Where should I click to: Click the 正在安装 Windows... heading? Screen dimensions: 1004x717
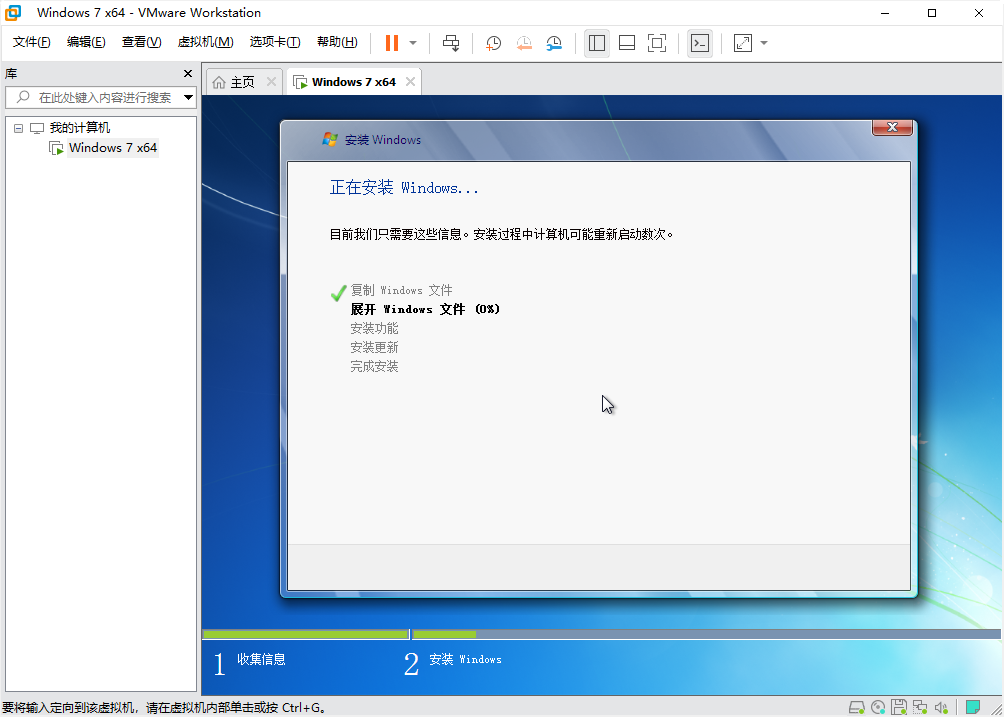(x=404, y=188)
